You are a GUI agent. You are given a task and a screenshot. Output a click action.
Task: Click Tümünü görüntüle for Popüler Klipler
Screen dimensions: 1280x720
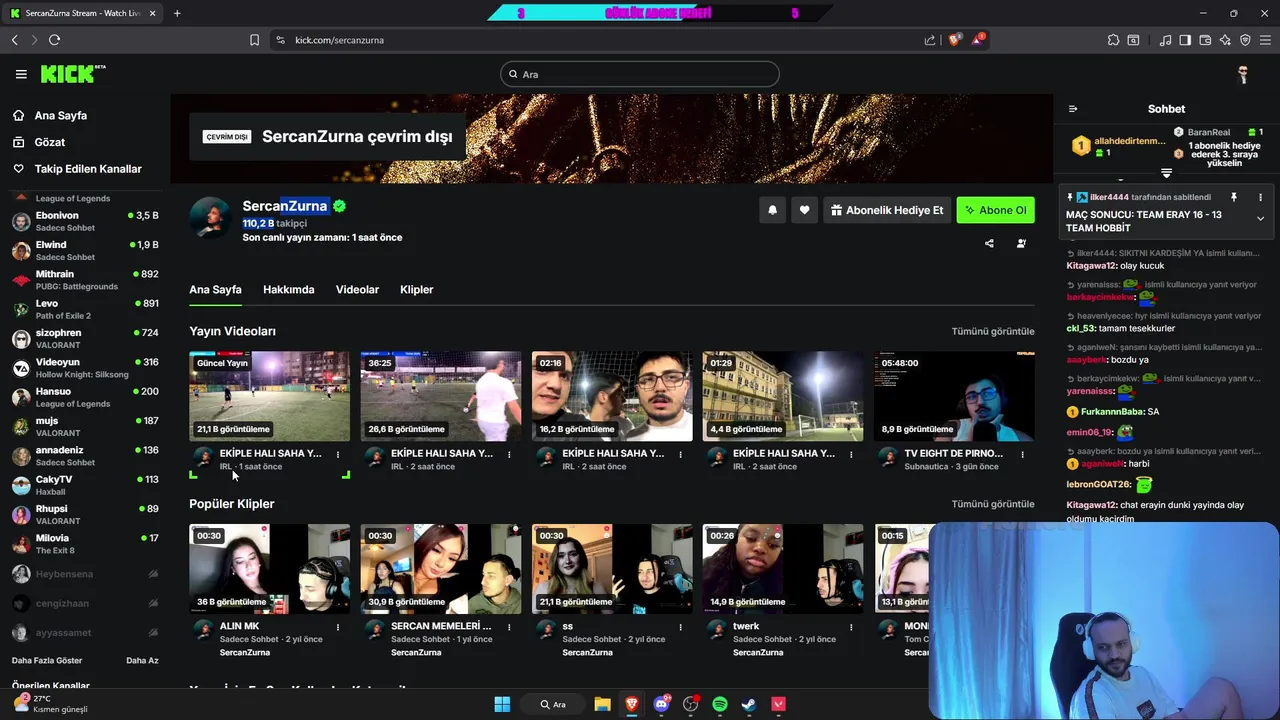[993, 504]
